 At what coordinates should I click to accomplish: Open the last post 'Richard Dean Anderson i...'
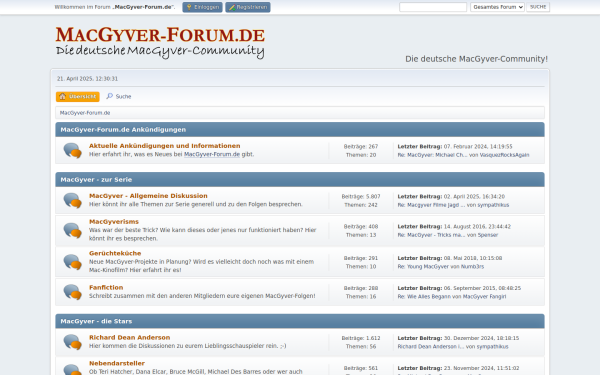(430, 347)
